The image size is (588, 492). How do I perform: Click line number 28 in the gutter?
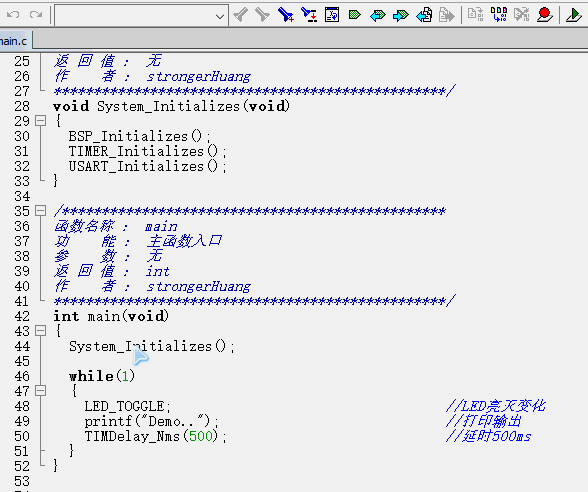[x=22, y=106]
